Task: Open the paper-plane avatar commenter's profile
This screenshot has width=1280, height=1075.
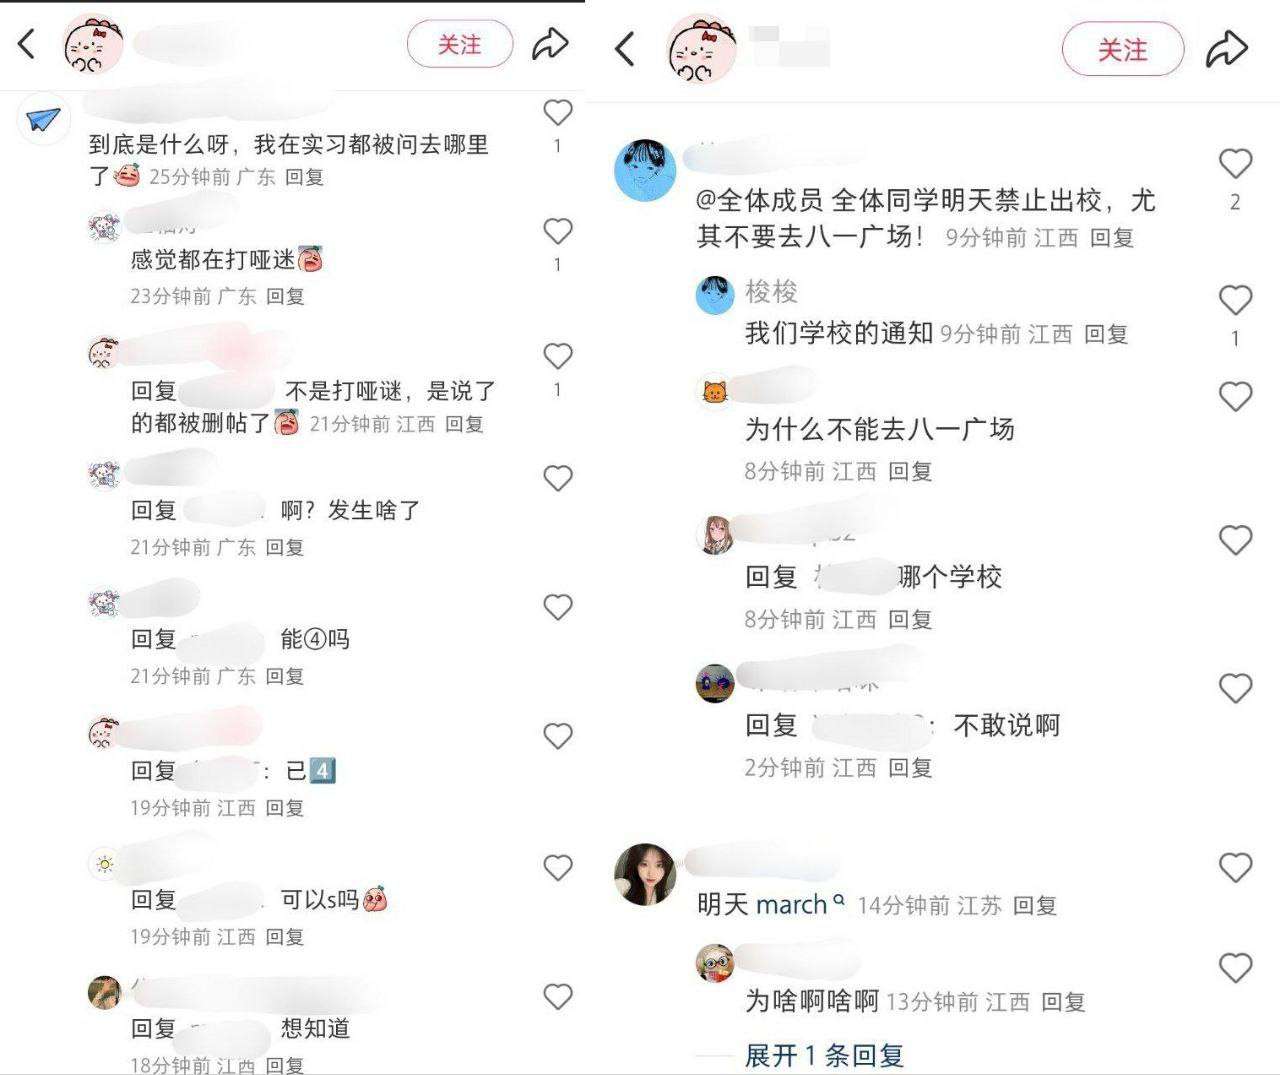Action: [44, 120]
